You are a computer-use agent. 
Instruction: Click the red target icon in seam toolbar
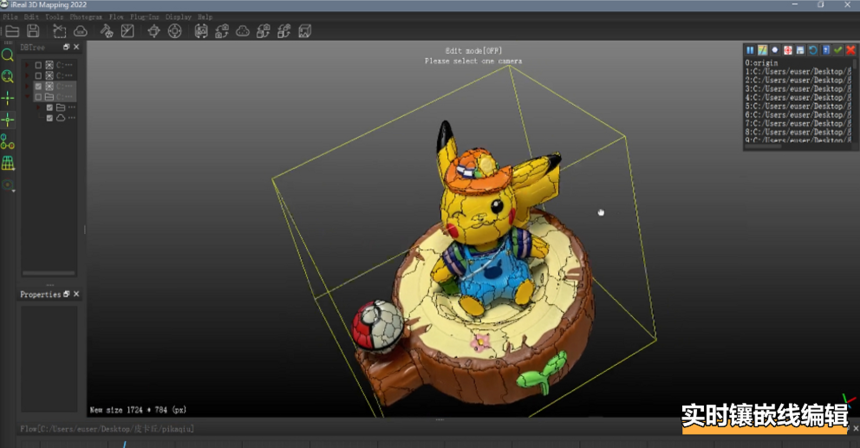click(788, 50)
